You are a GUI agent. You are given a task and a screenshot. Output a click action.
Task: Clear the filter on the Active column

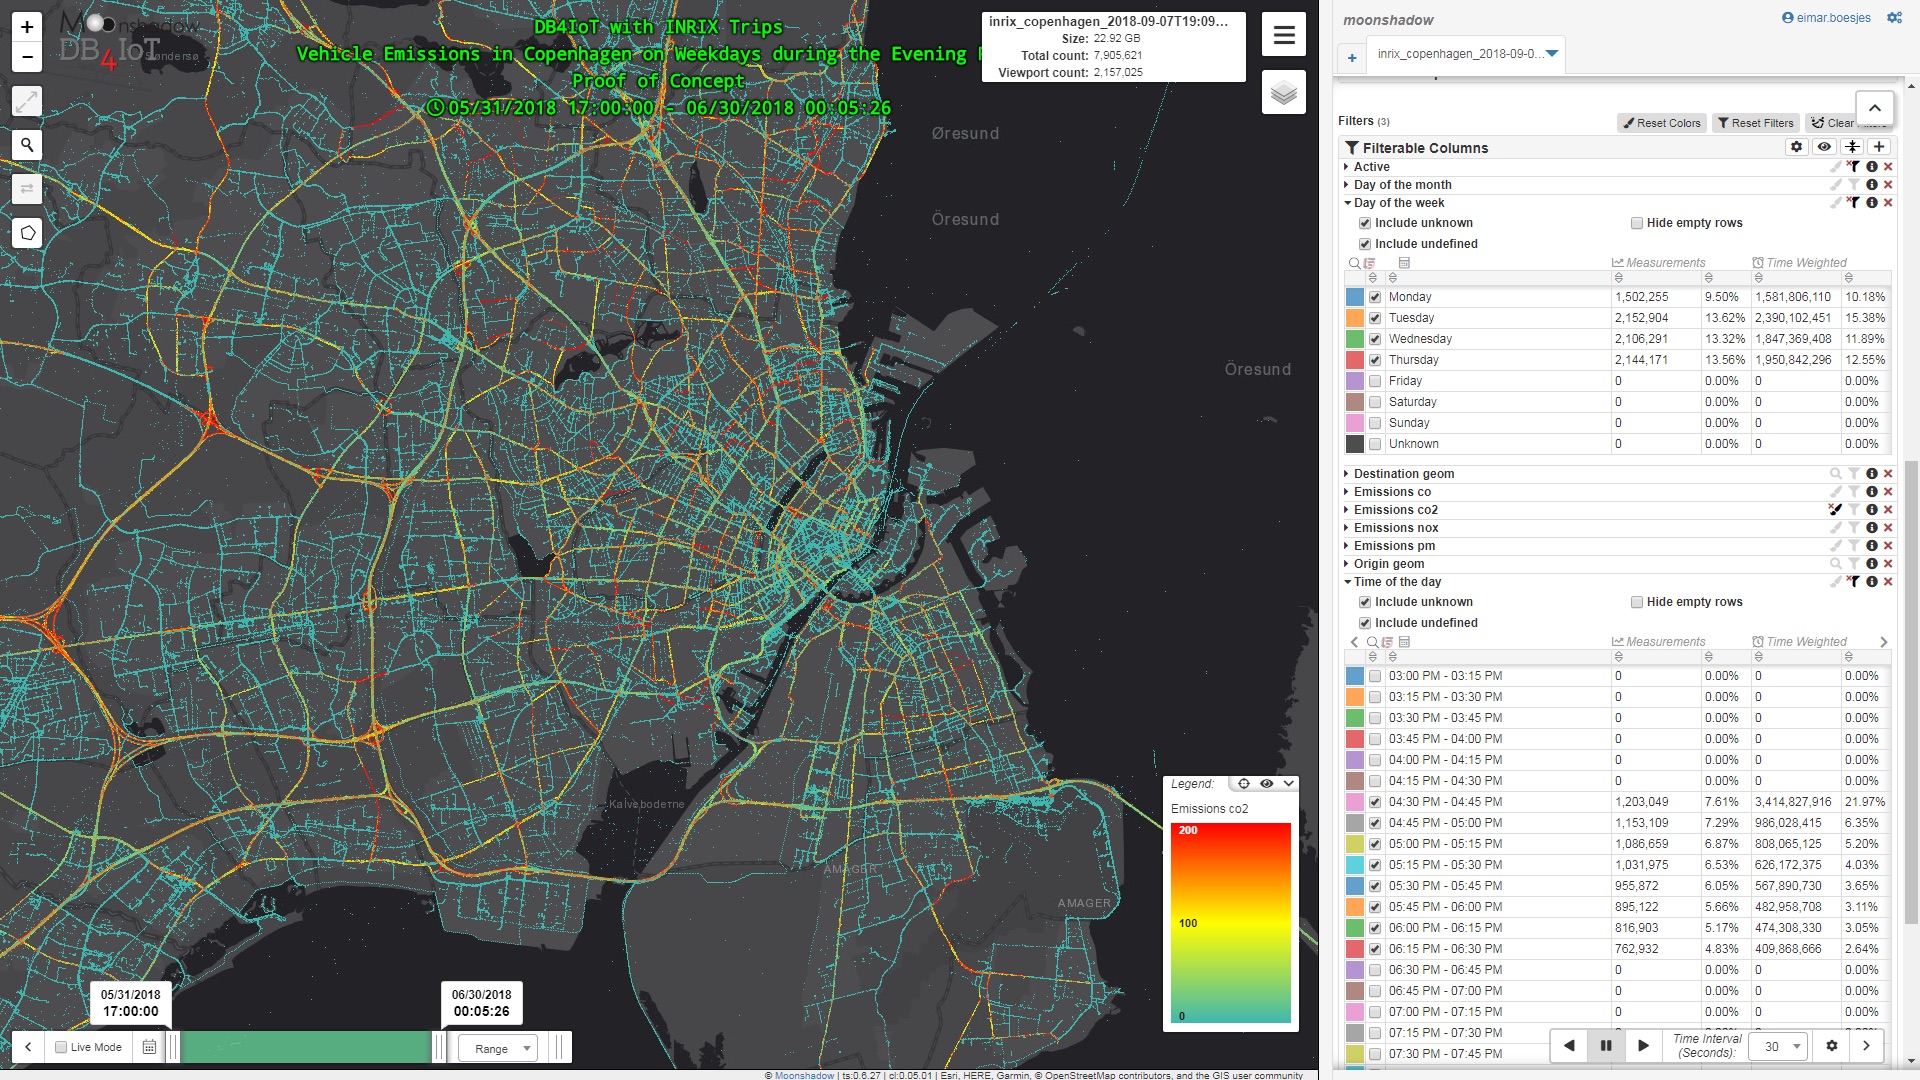click(x=1853, y=167)
